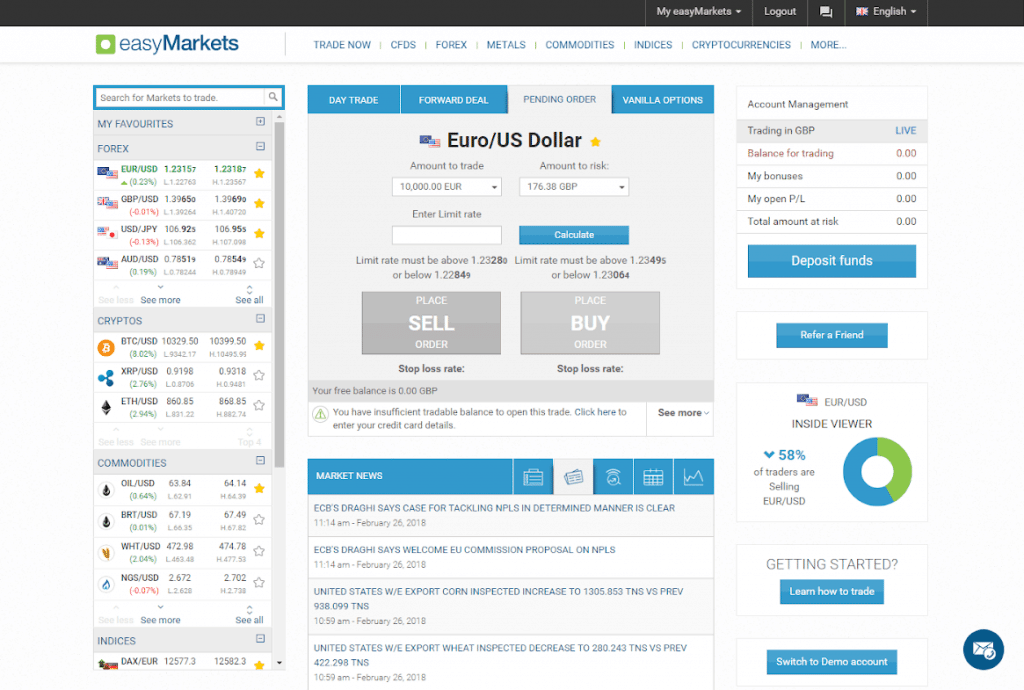Open the Amount to trade dropdown
This screenshot has width=1024, height=690.
pyautogui.click(x=447, y=187)
